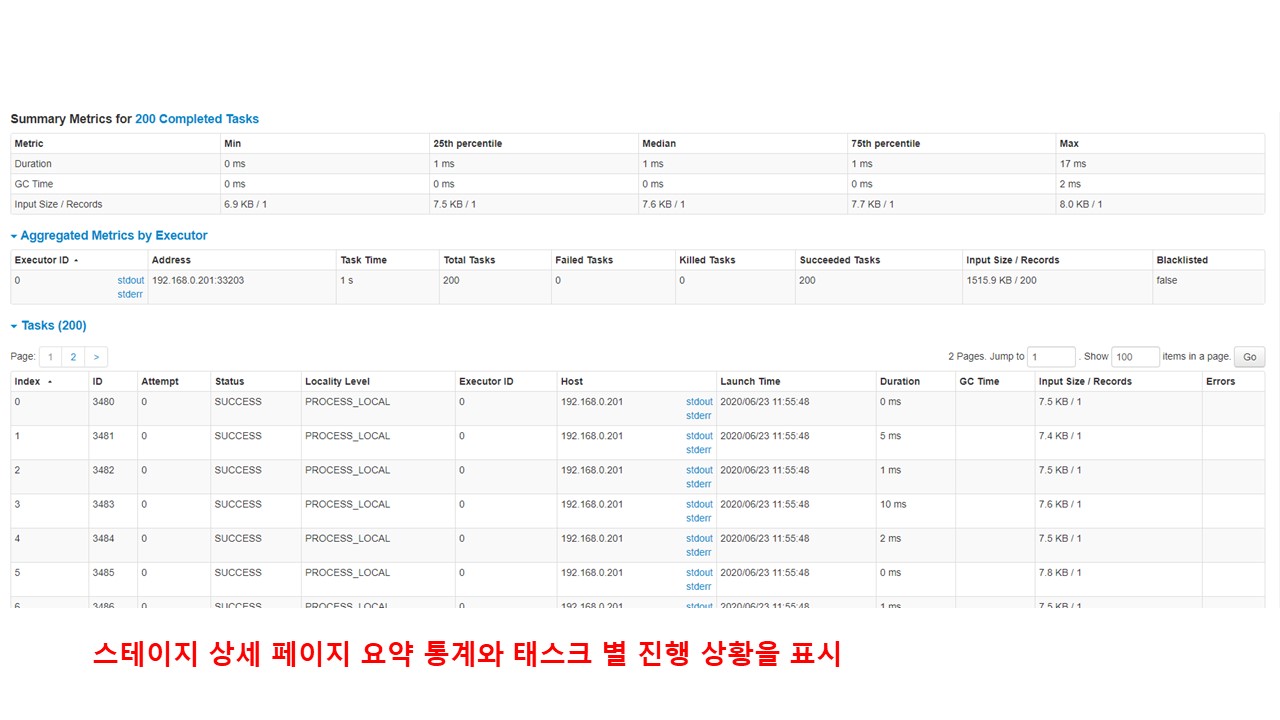Screen dimensions: 1280x720
Task: Open stderr log for executor 0 summary
Action: pyautogui.click(x=130, y=295)
